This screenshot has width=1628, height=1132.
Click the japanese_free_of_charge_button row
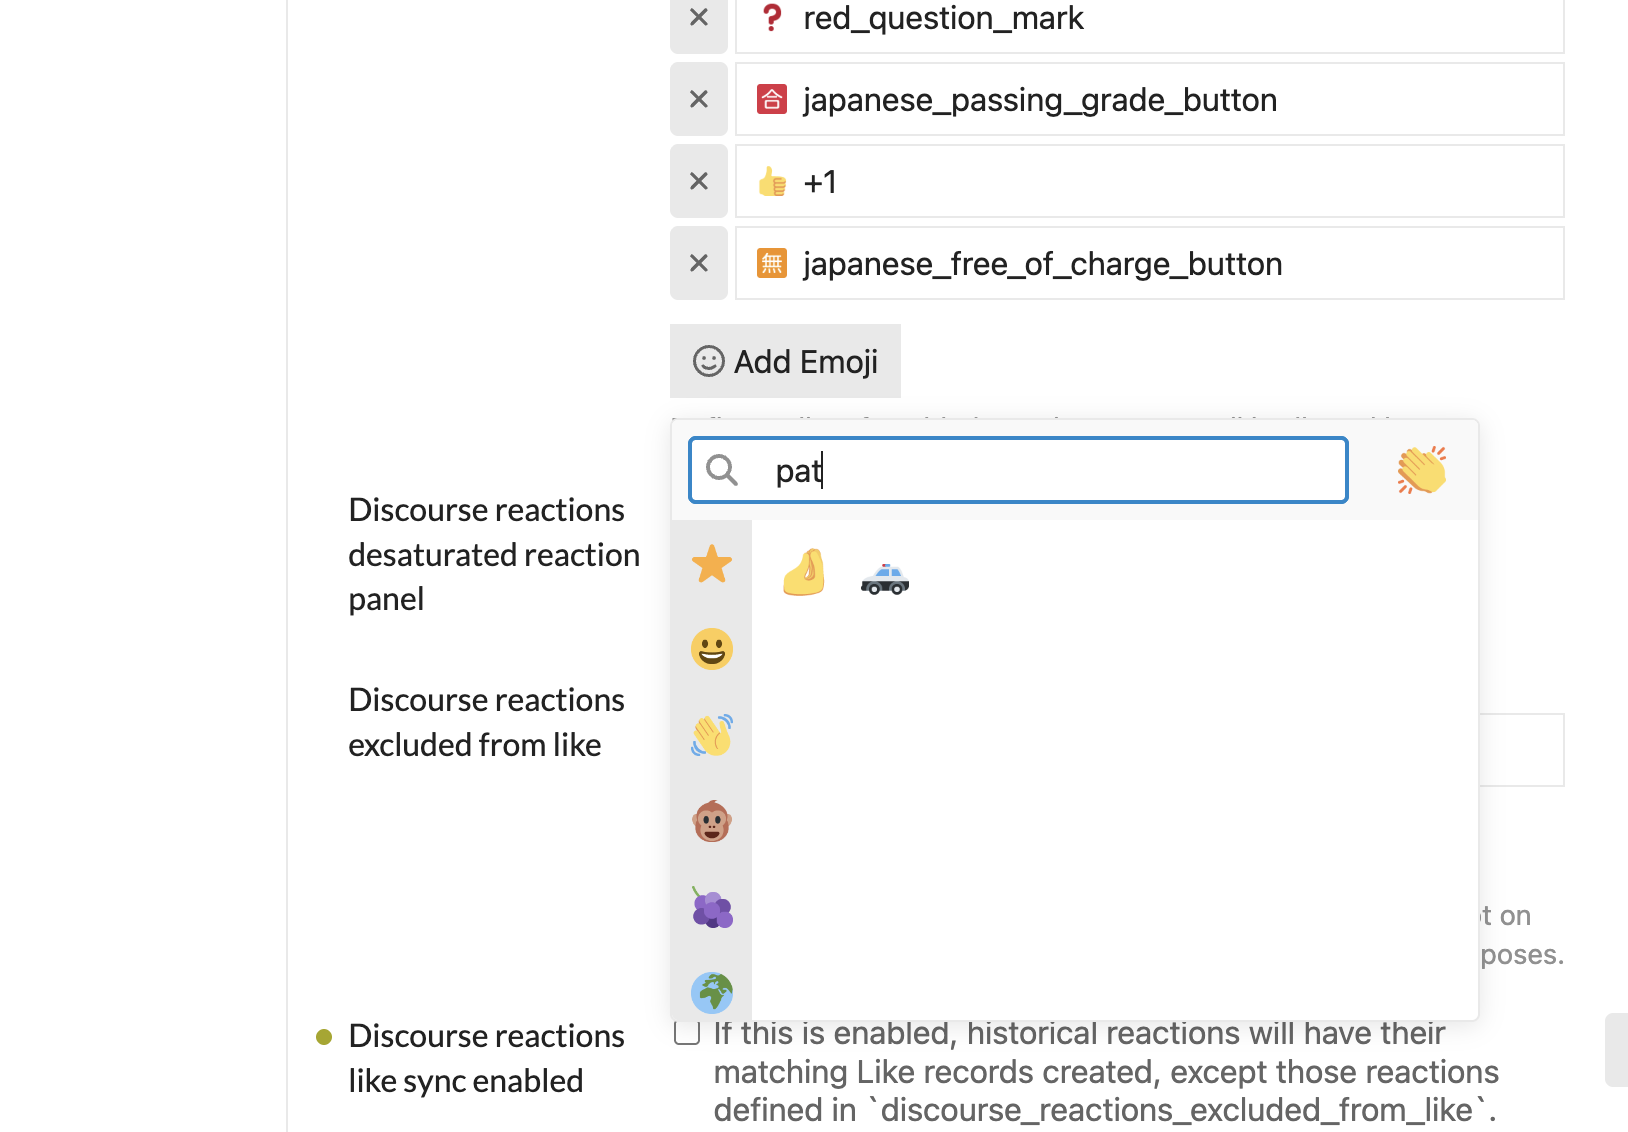click(x=1149, y=263)
